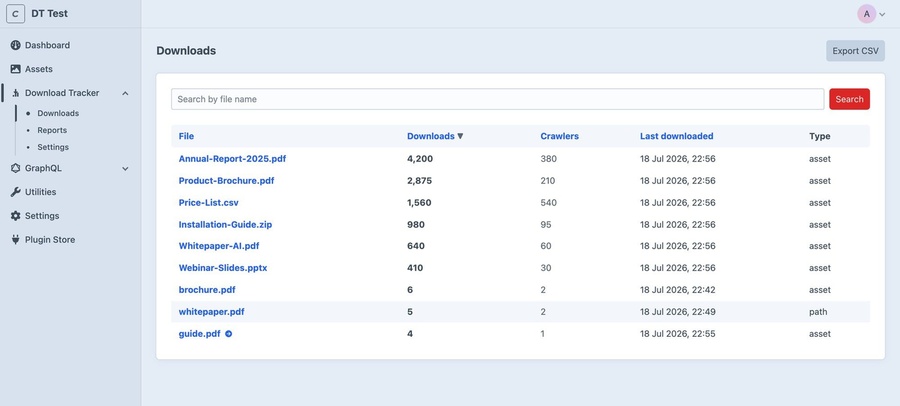
Task: Open Reports subnav item
Action: click(x=52, y=130)
